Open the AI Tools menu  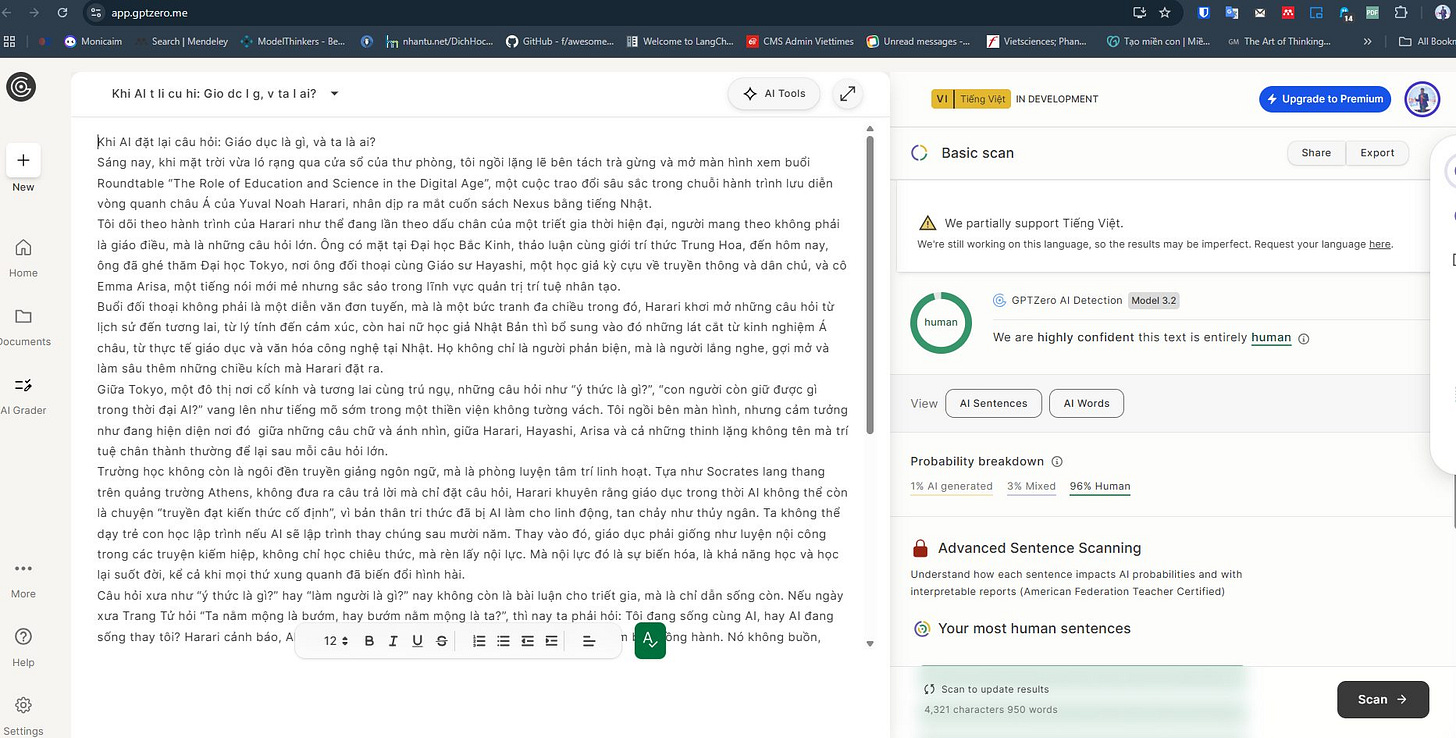coord(774,93)
